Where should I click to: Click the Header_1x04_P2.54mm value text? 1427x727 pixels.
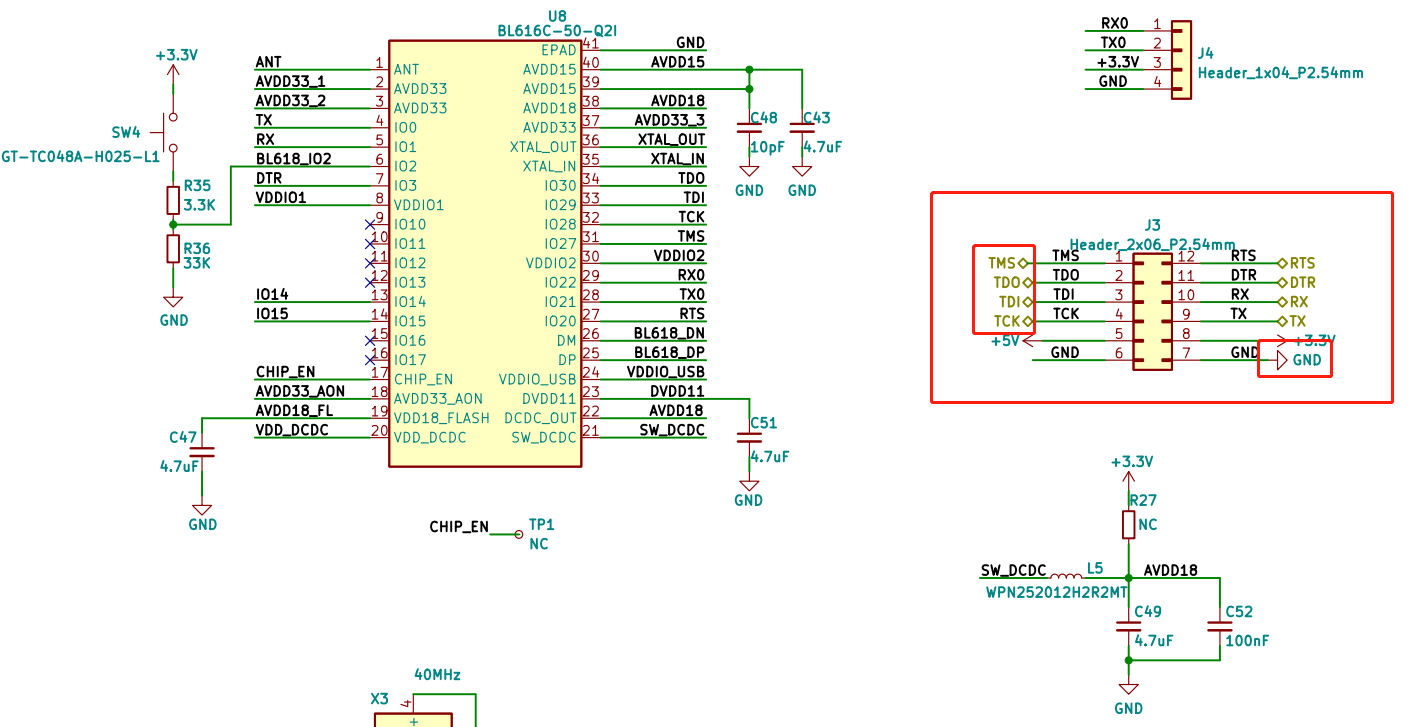tap(1280, 73)
